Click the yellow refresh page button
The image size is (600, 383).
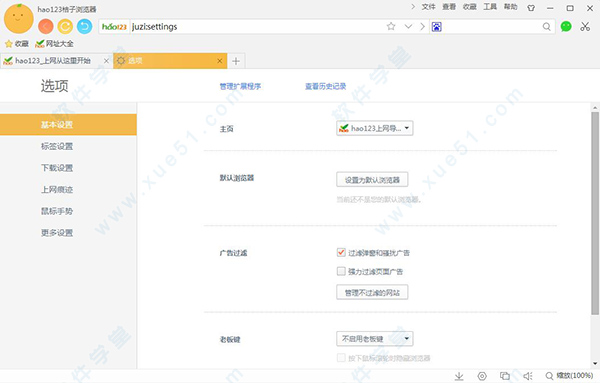click(65, 26)
